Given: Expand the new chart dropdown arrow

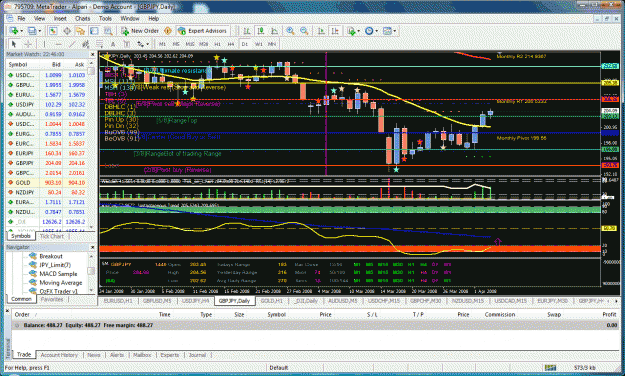Looking at the screenshot, I should click(x=21, y=31).
